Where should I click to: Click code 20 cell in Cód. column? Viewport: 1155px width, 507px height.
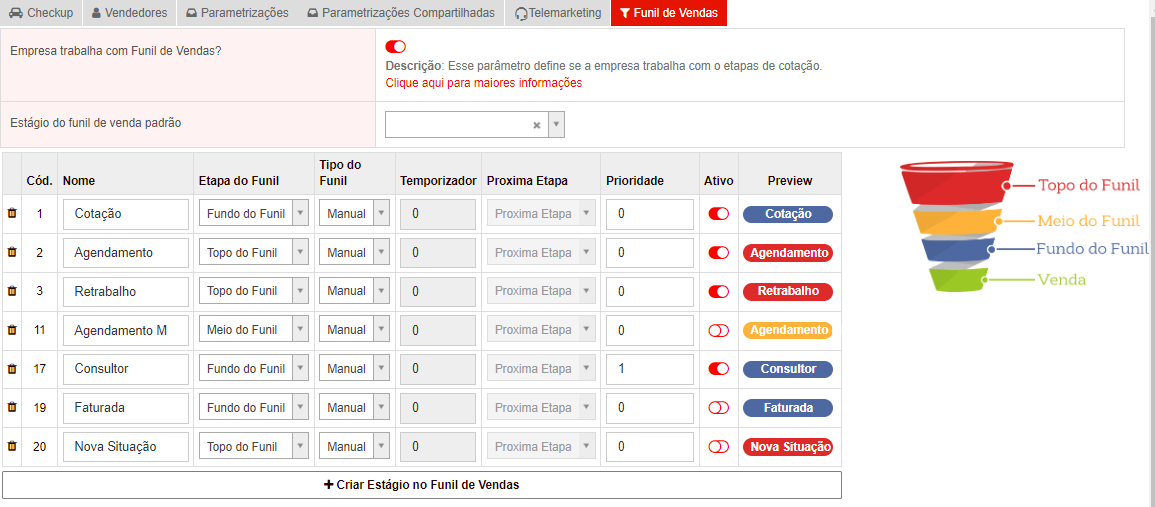(x=40, y=446)
